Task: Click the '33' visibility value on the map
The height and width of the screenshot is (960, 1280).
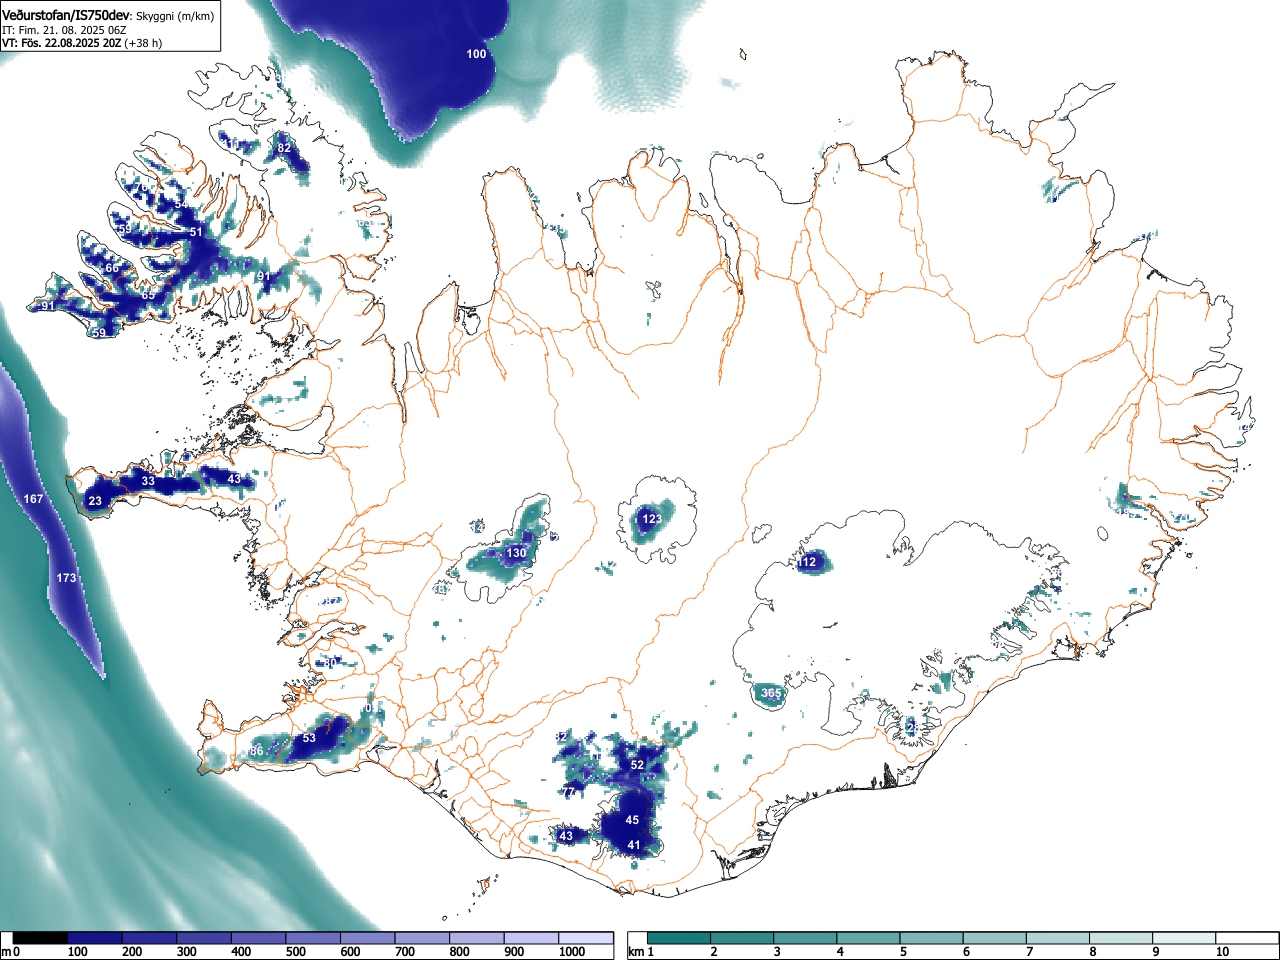Action: pyautogui.click(x=148, y=481)
